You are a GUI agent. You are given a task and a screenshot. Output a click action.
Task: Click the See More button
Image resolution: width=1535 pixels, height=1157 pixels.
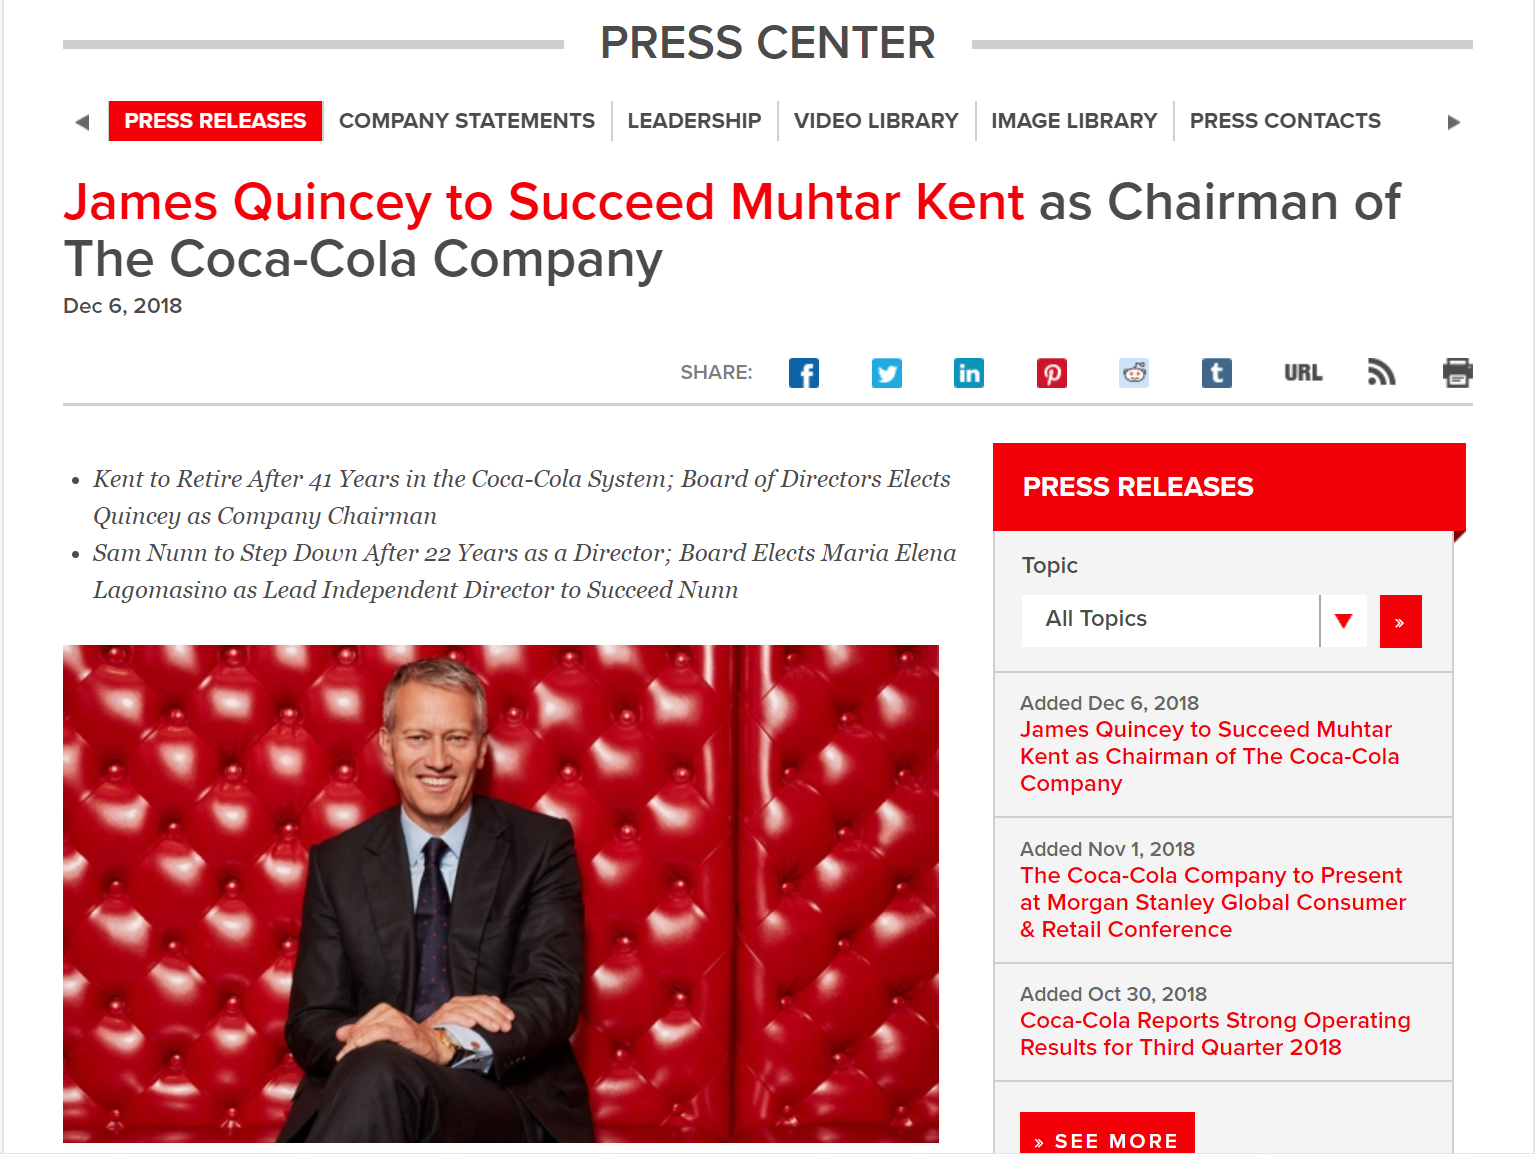(1107, 1134)
